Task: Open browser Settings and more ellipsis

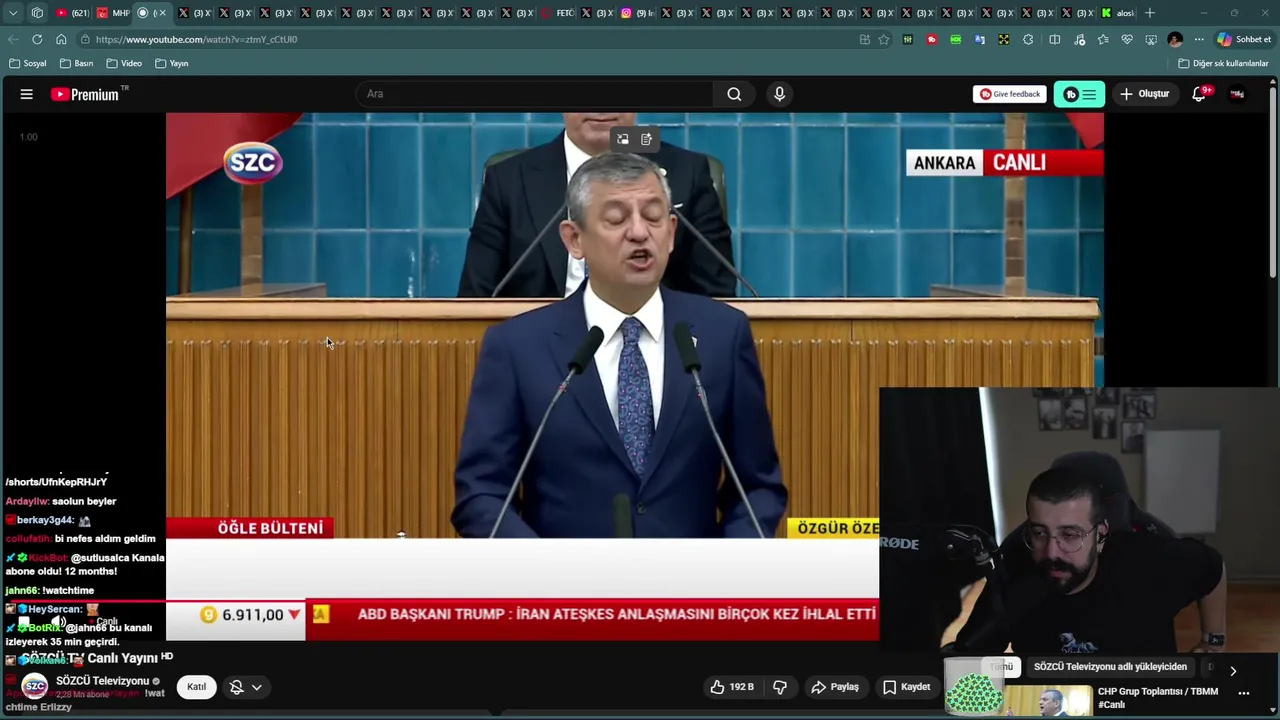Action: click(1199, 39)
